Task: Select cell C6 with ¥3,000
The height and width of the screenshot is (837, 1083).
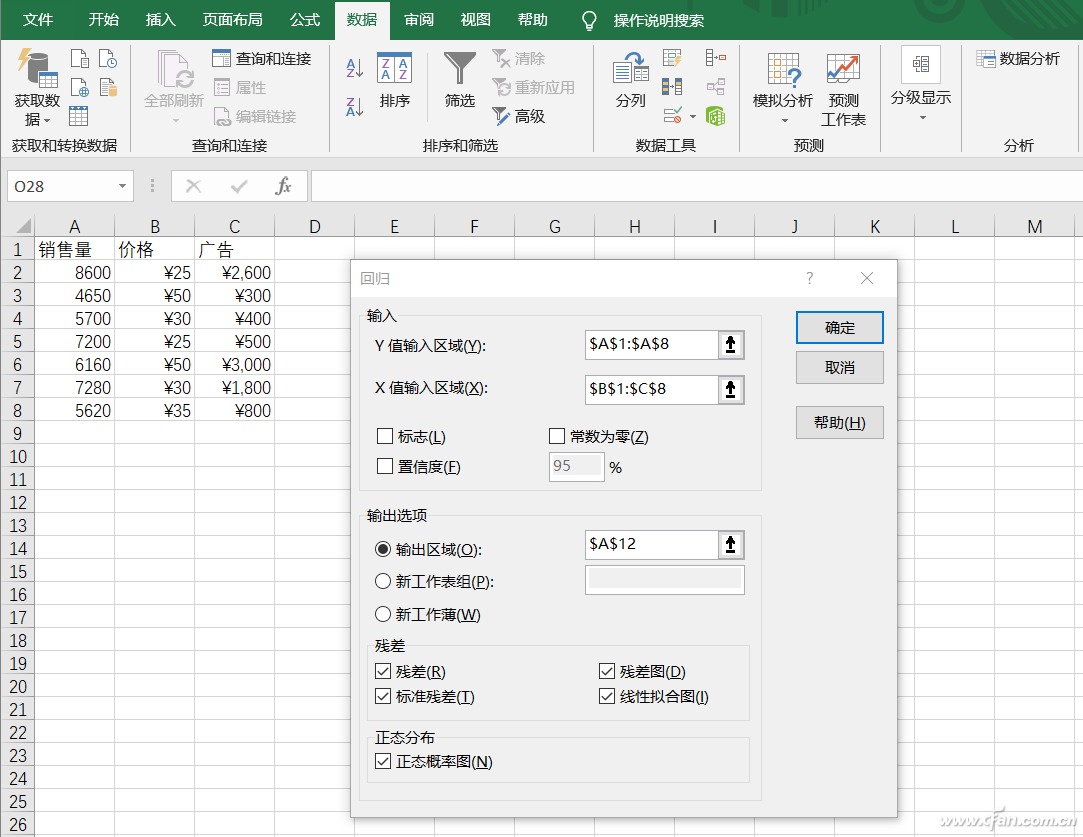Action: click(x=235, y=365)
